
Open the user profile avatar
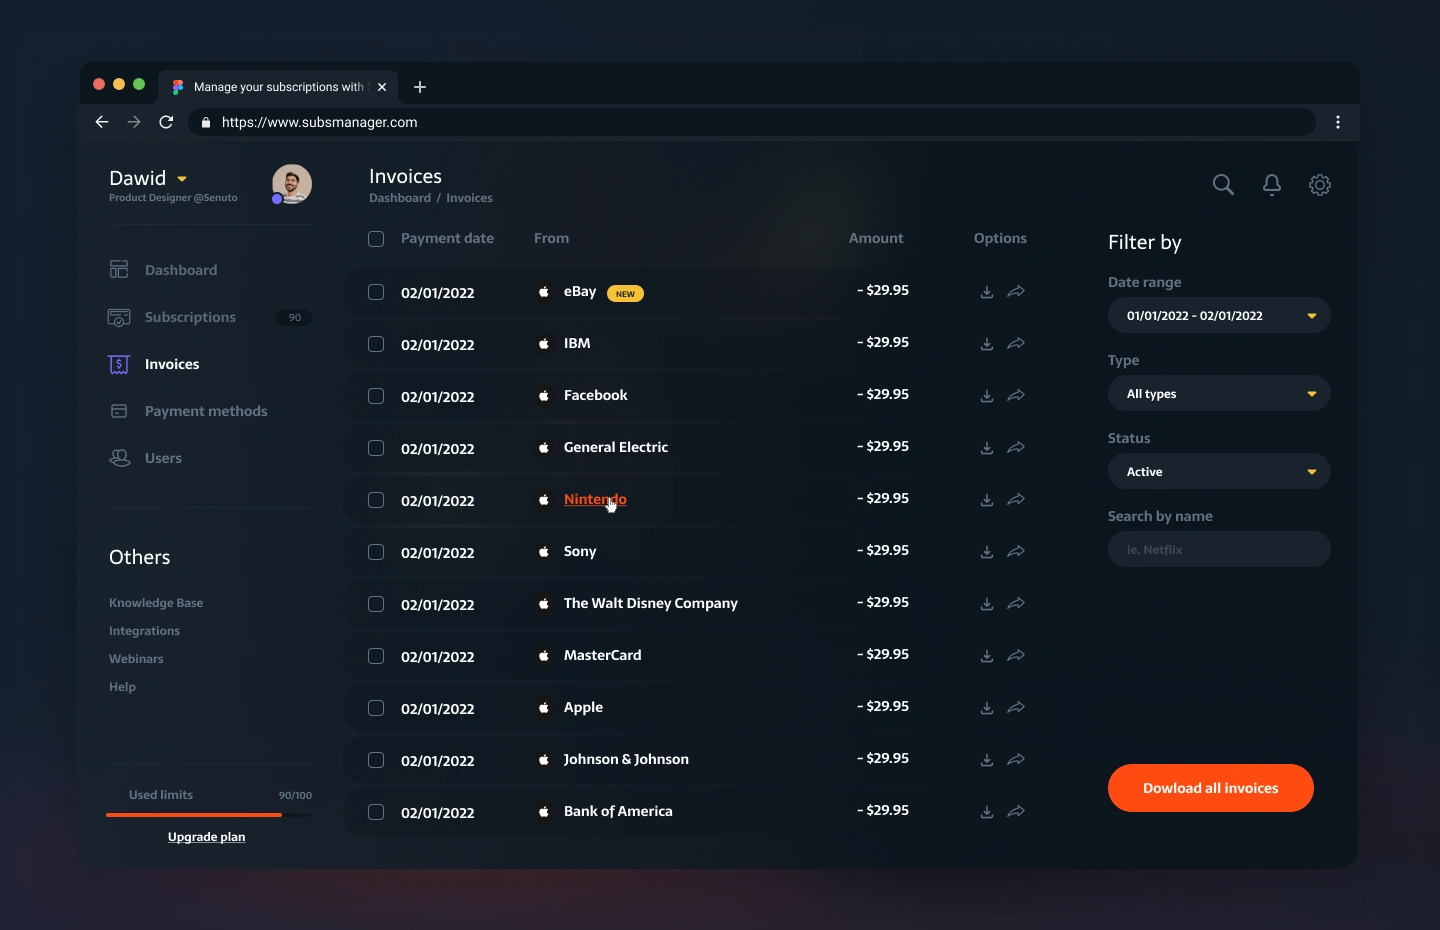[292, 184]
